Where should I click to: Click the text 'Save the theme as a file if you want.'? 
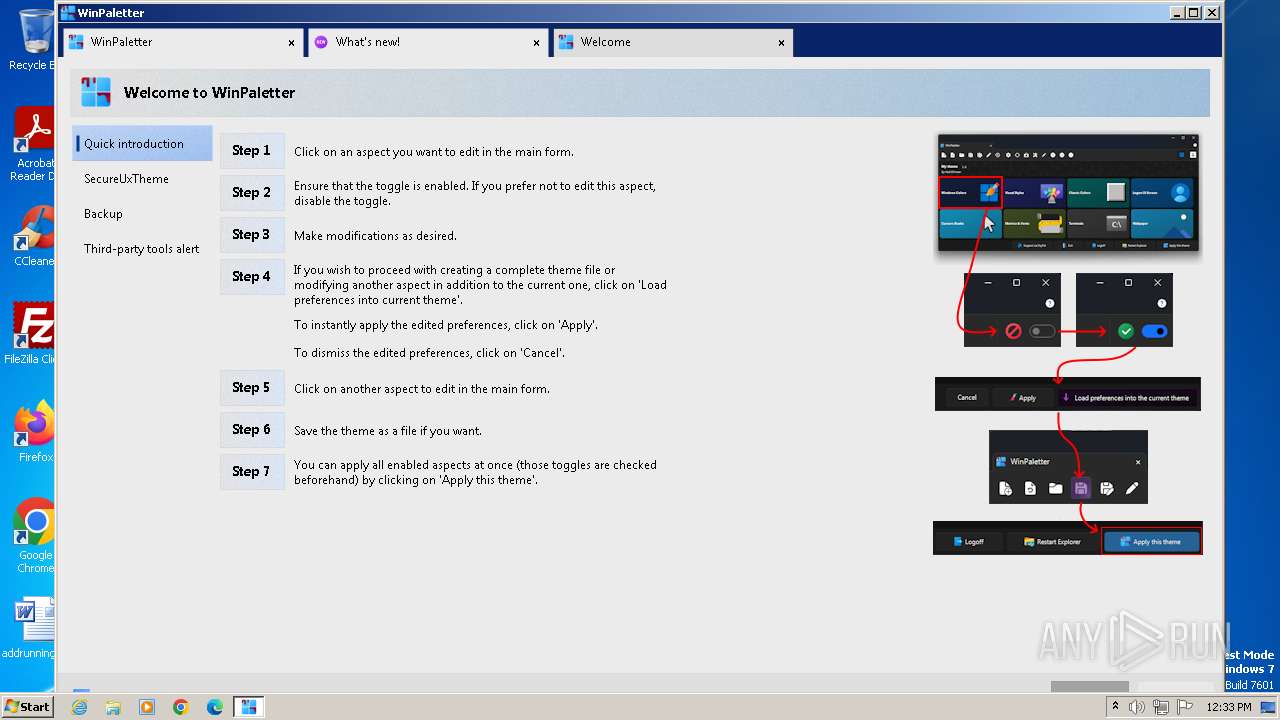click(388, 431)
